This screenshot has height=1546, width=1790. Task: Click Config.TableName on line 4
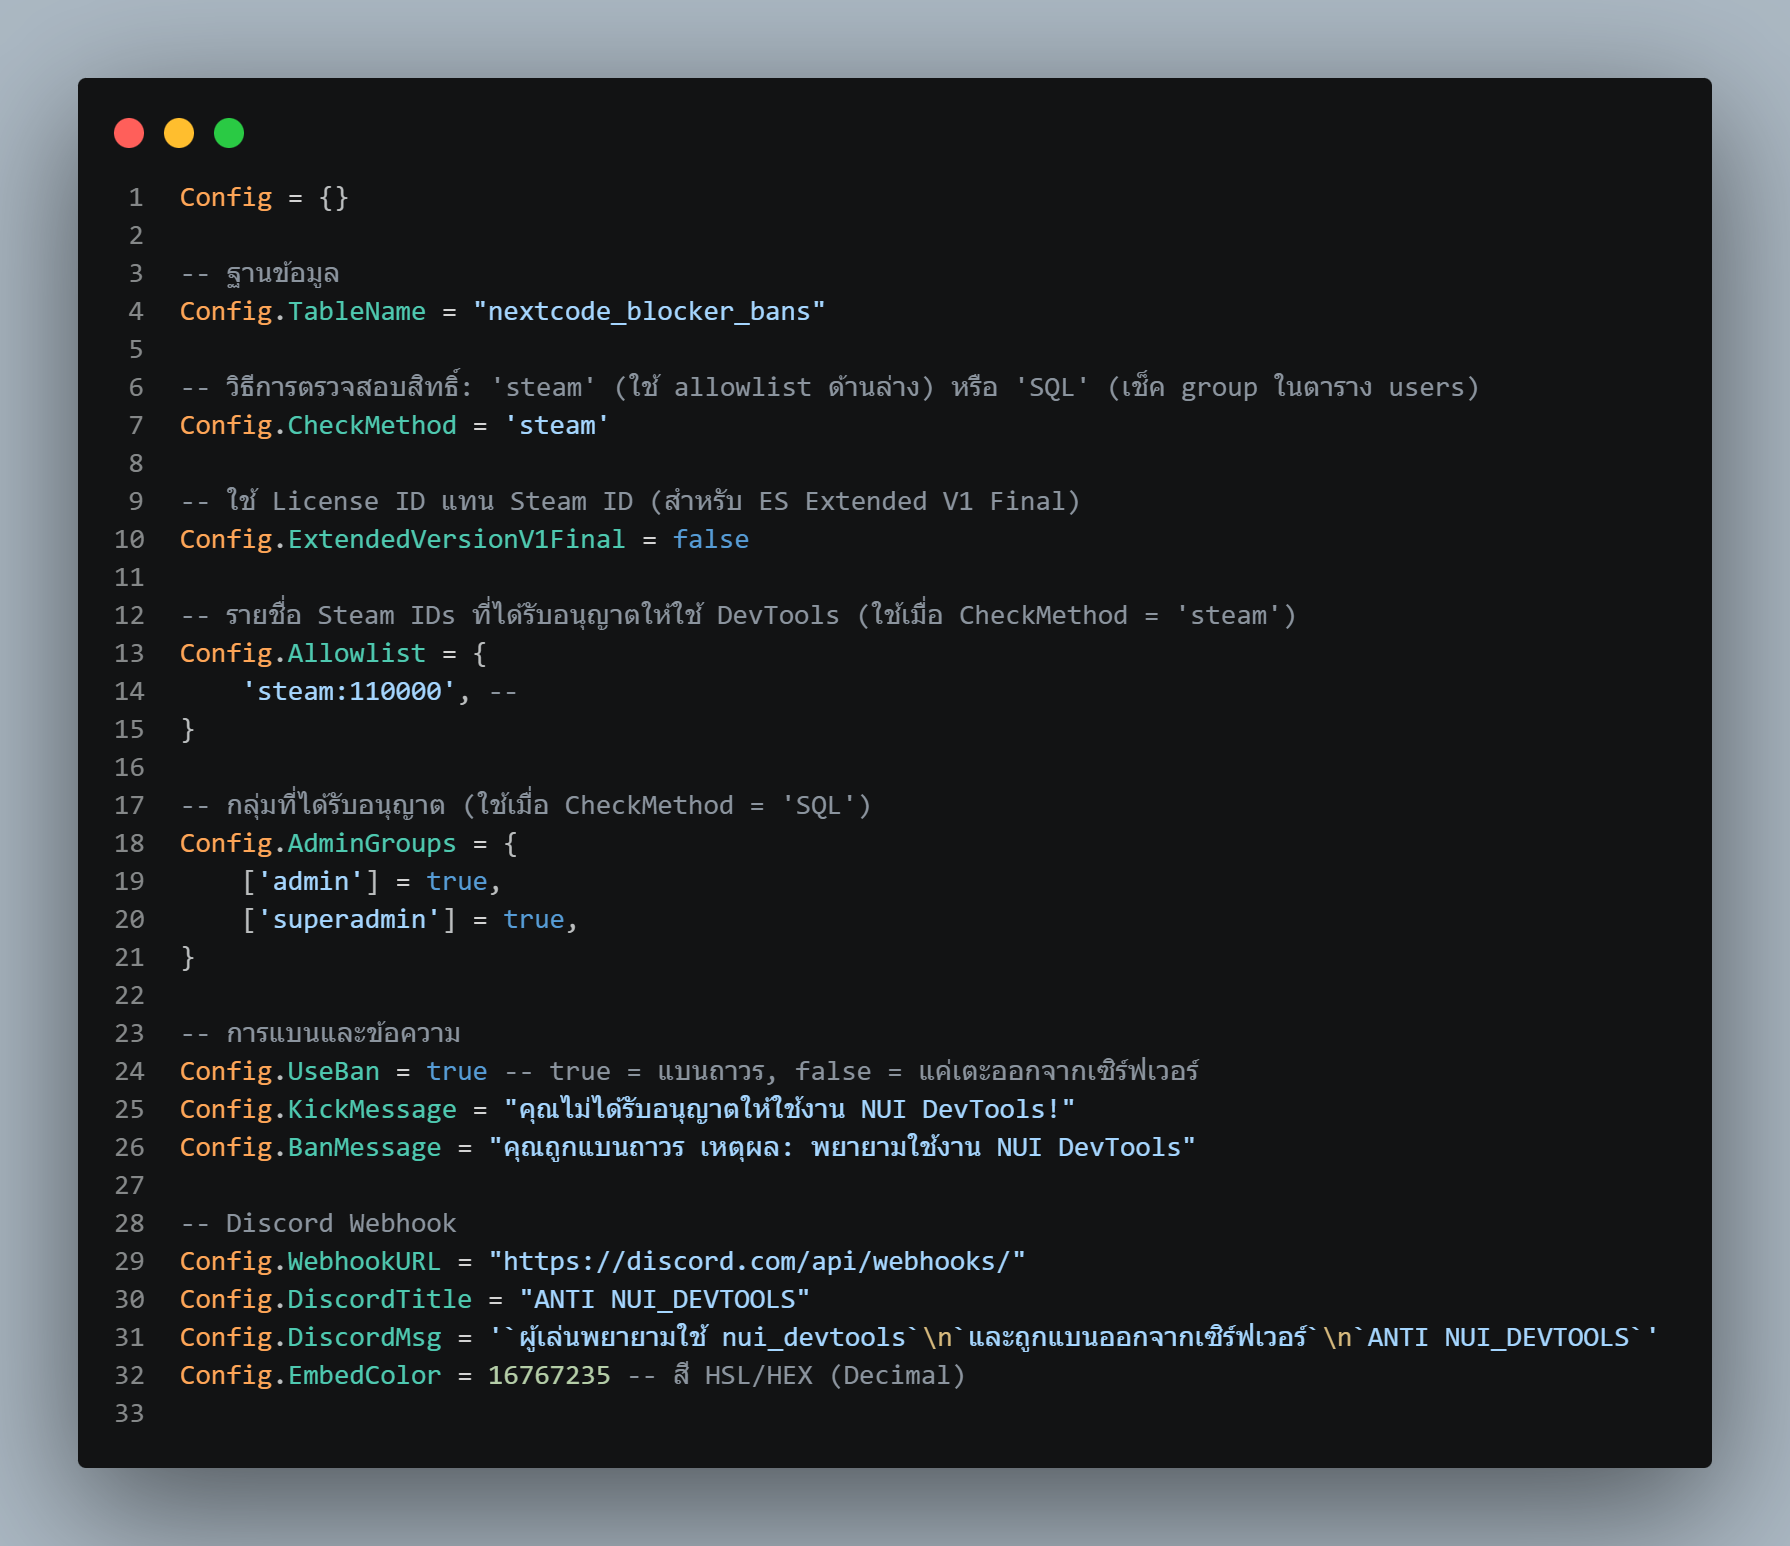coord(302,311)
